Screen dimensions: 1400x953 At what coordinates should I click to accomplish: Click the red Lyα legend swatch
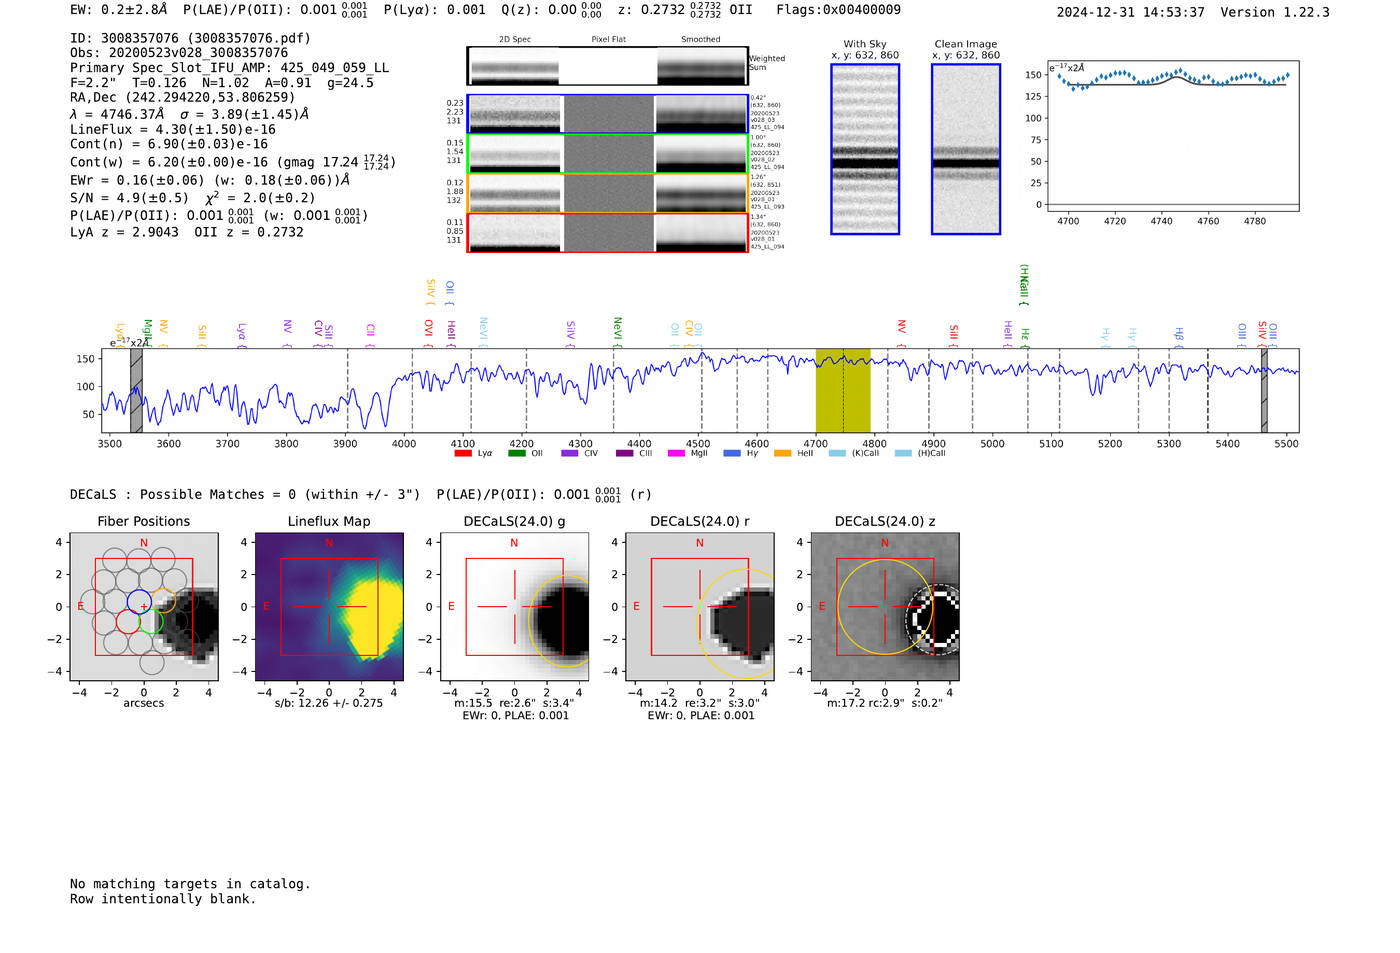point(462,453)
